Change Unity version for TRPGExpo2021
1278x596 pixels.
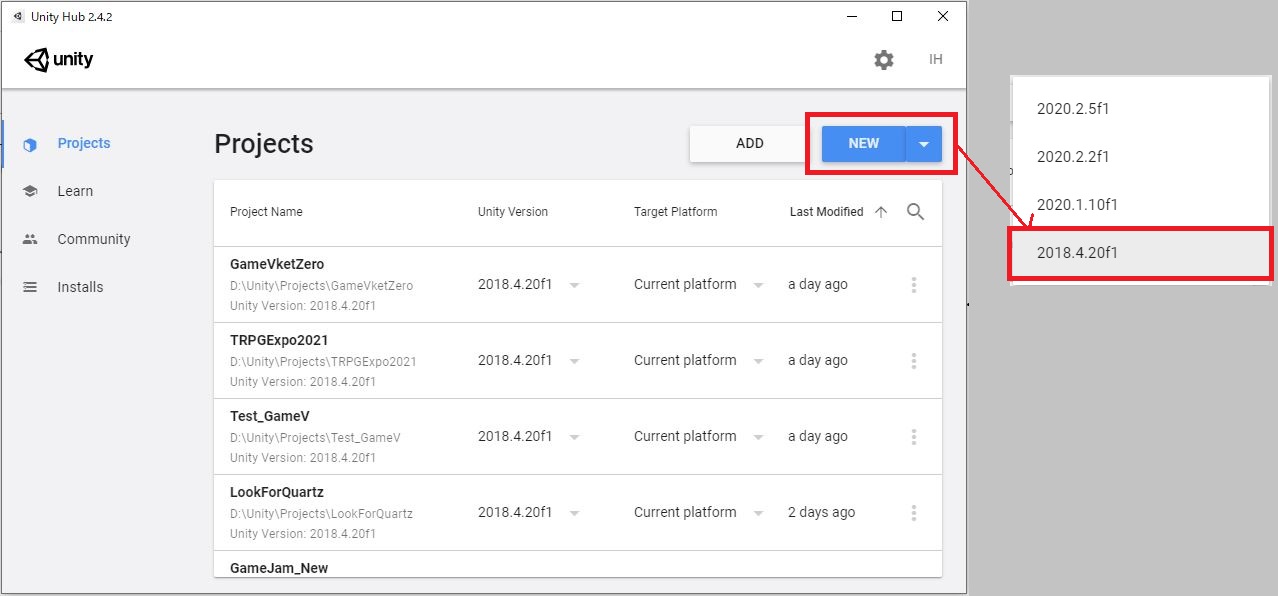(x=529, y=361)
